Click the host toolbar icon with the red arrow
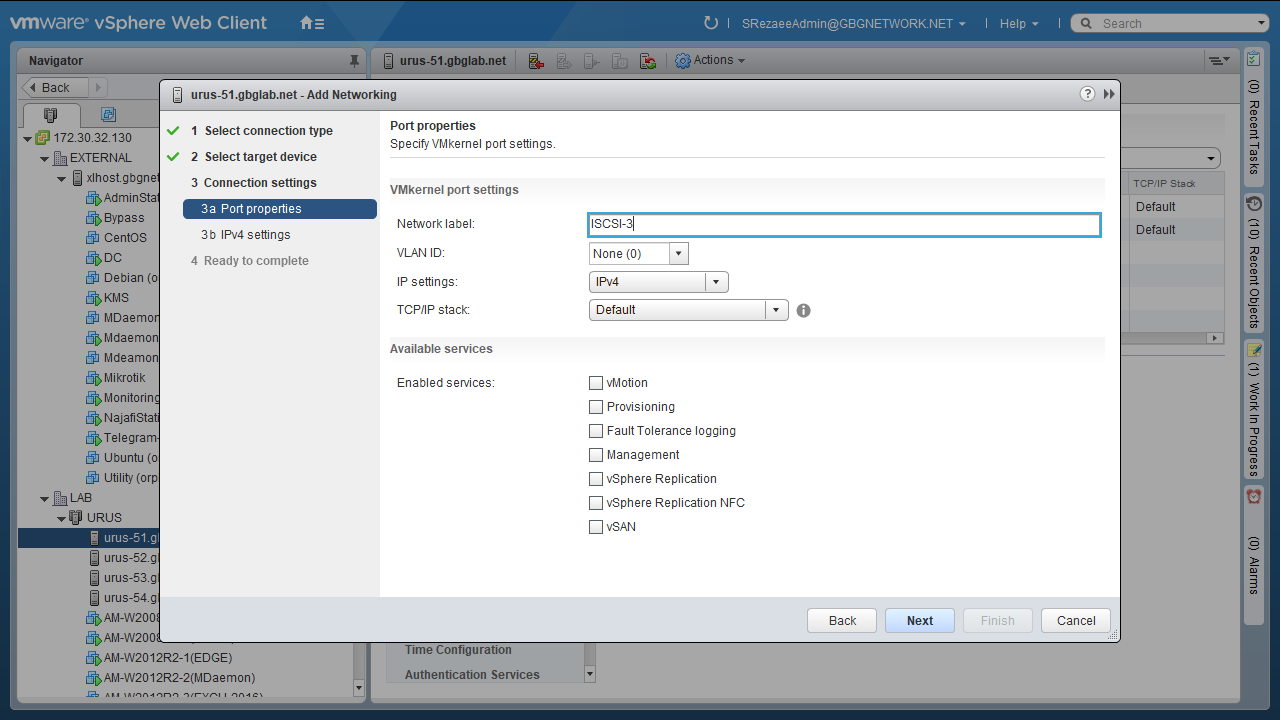 [x=536, y=61]
